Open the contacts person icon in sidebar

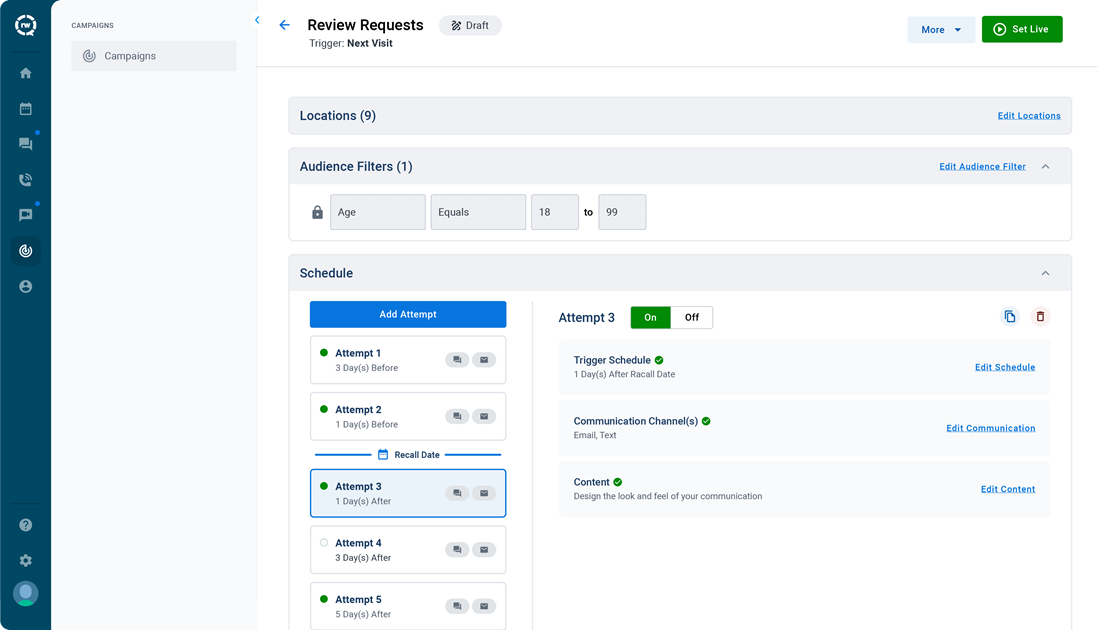(25, 287)
